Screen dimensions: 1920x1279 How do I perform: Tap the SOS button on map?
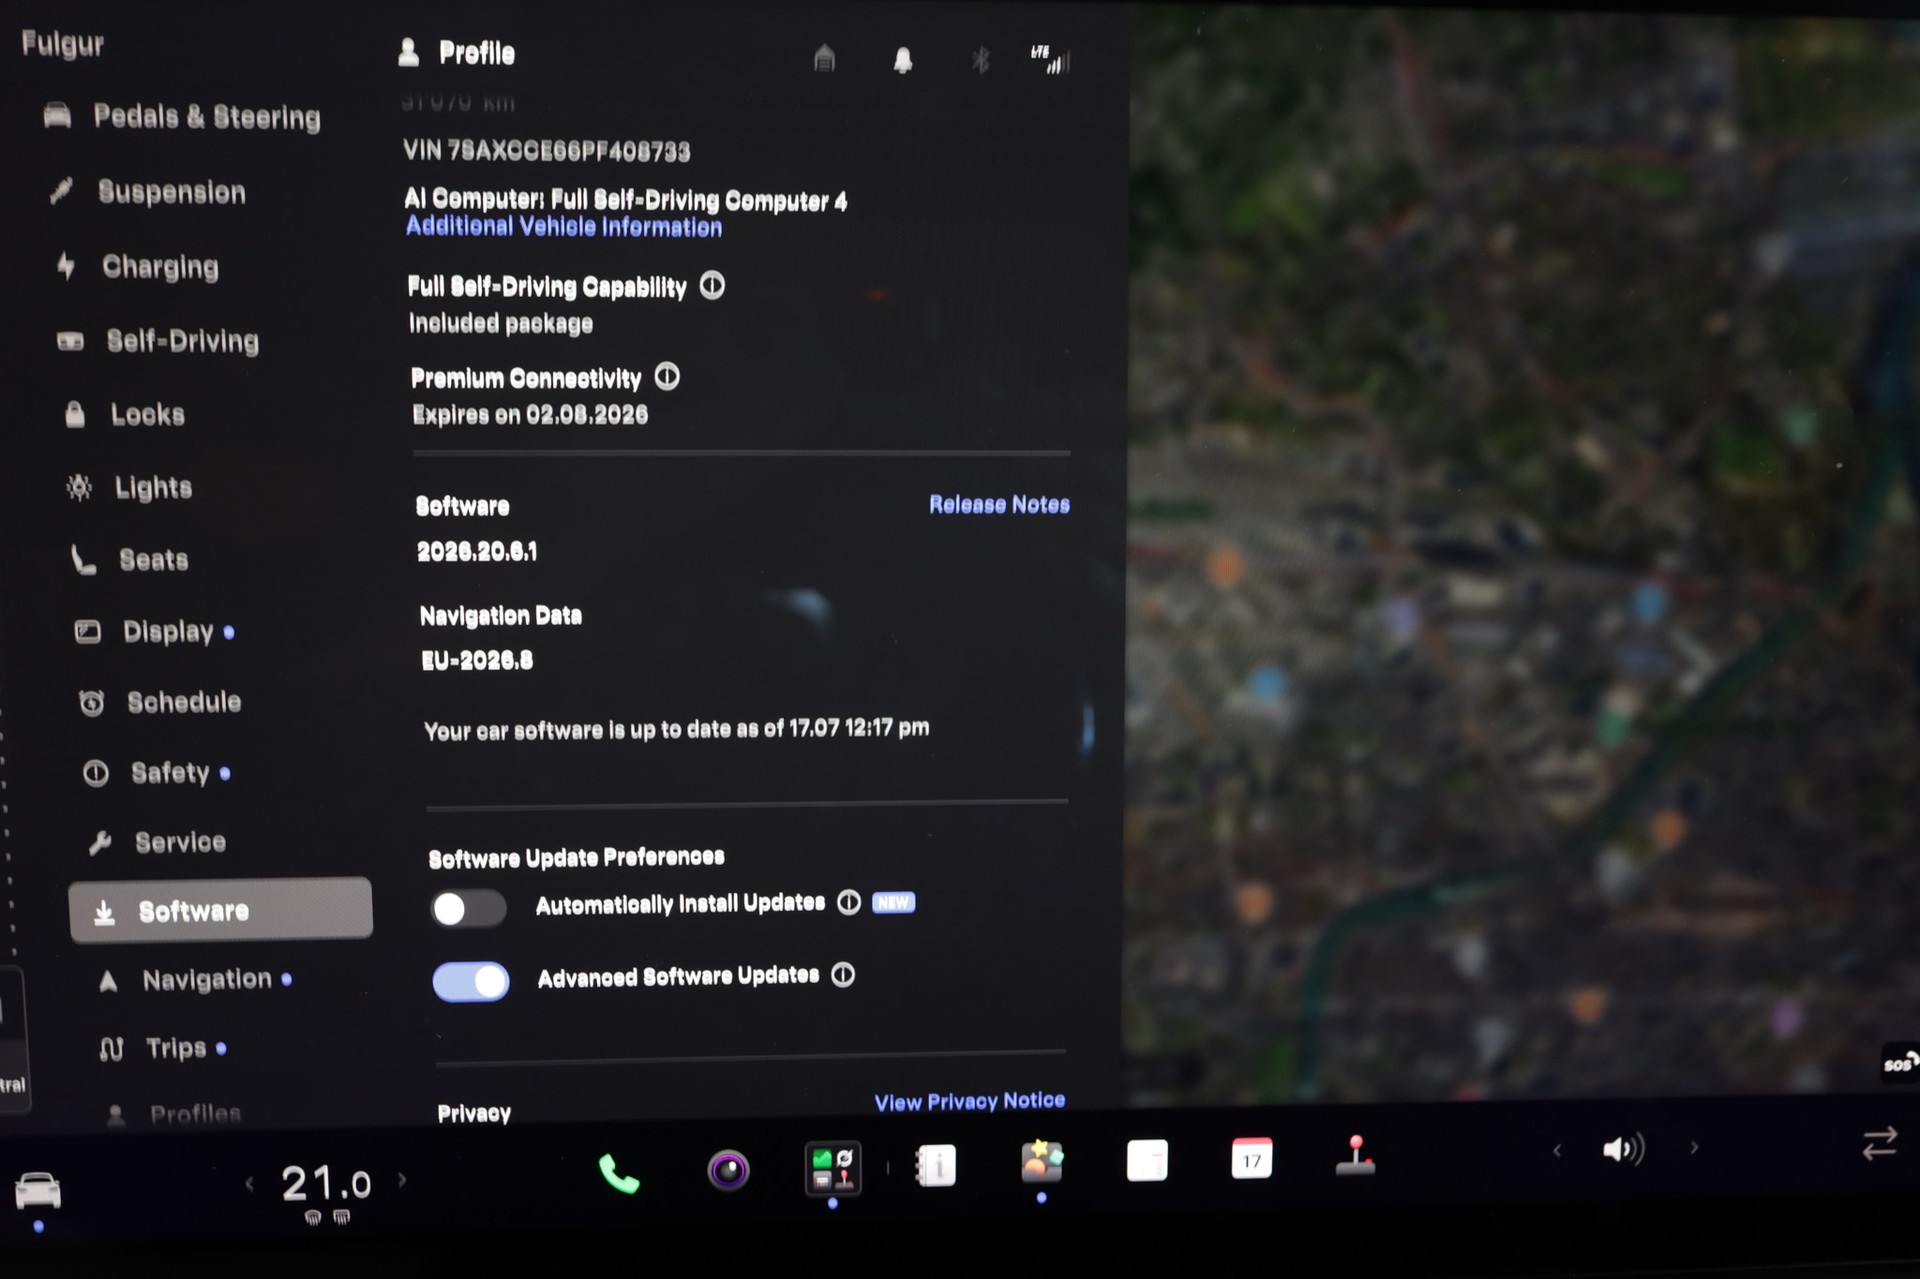click(1900, 1062)
